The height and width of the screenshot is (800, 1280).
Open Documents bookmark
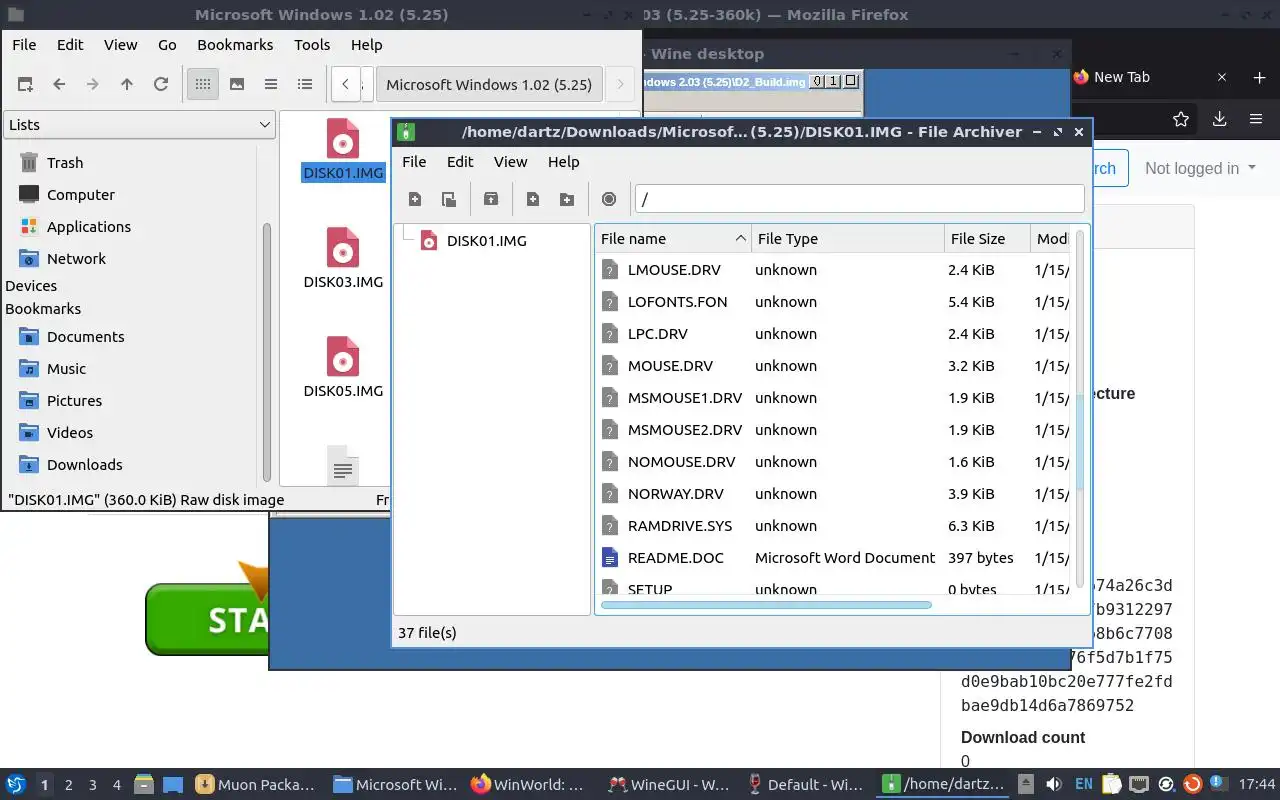click(x=85, y=337)
